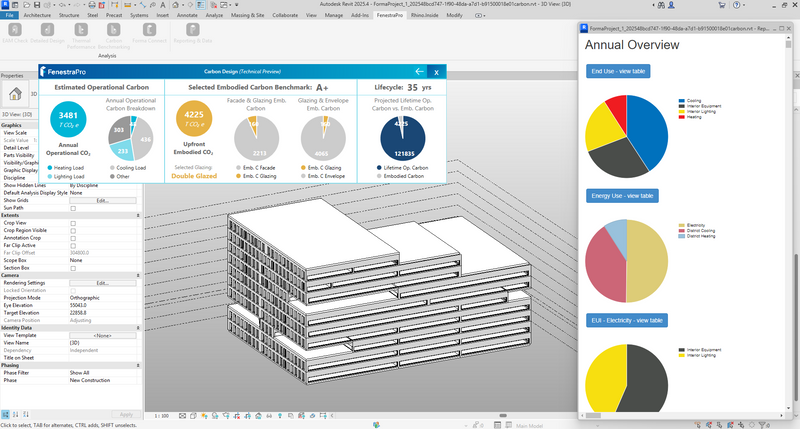Click the Detail Level icon in view control bar

[182, 416]
